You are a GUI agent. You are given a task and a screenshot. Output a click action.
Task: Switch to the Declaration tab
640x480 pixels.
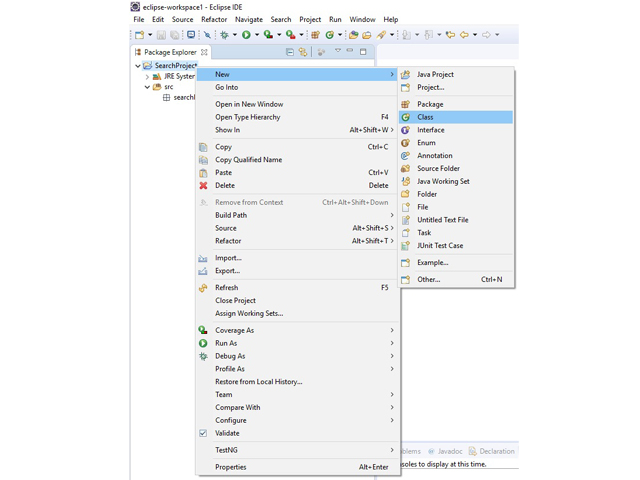click(x=492, y=451)
